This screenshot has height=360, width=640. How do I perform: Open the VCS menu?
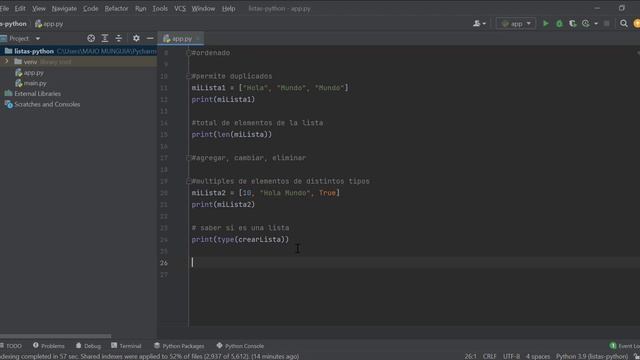coord(180,9)
